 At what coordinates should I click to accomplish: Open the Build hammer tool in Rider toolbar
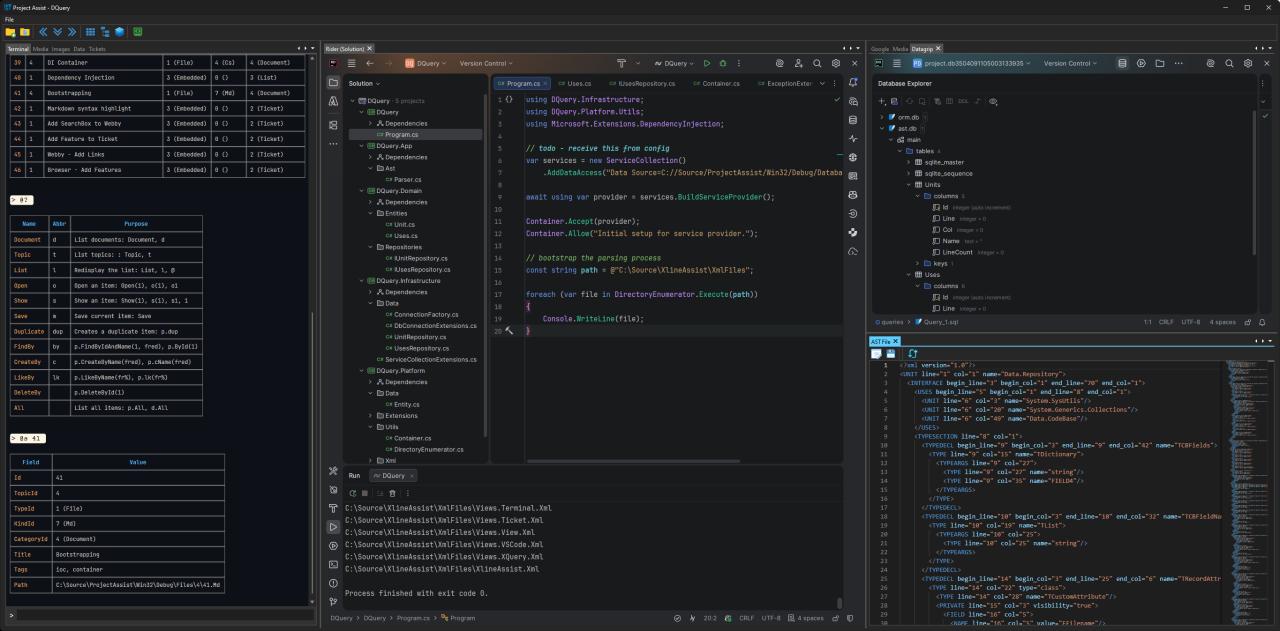click(x=622, y=63)
